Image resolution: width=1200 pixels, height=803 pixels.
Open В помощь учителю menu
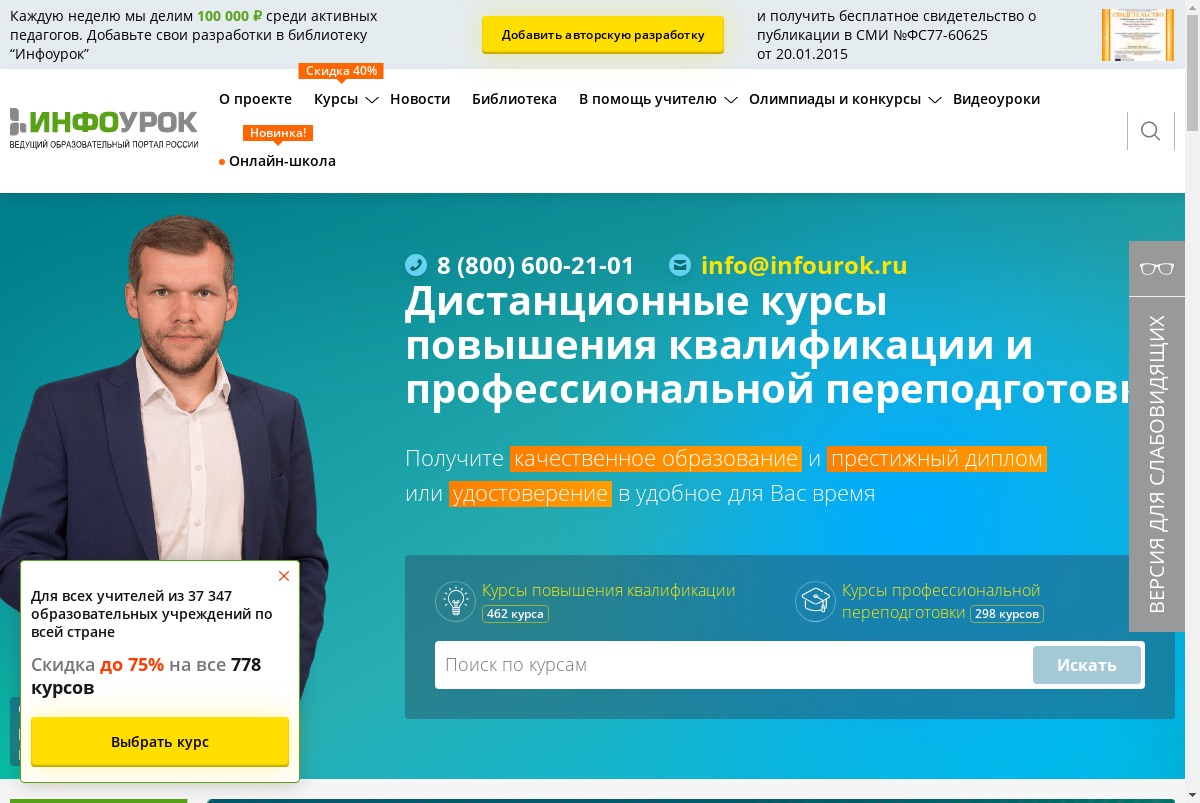click(x=648, y=99)
